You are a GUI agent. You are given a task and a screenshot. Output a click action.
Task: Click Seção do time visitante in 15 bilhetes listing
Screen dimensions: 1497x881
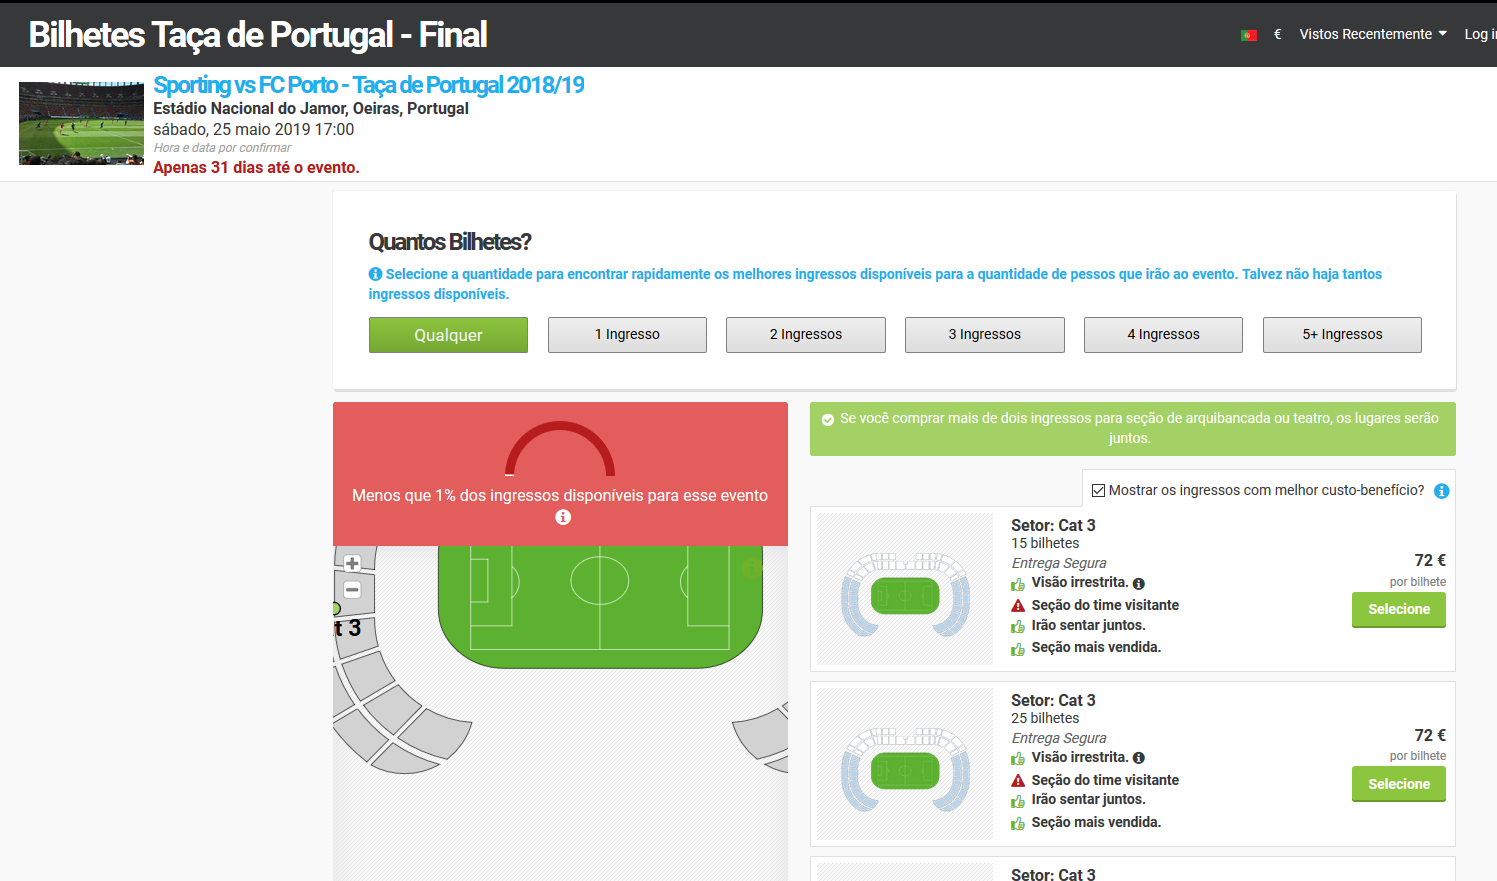tap(1105, 605)
